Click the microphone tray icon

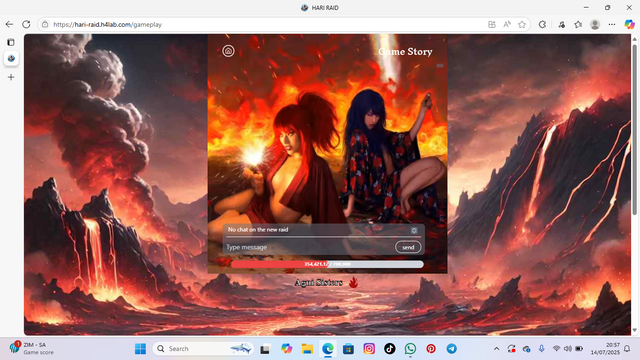click(542, 349)
